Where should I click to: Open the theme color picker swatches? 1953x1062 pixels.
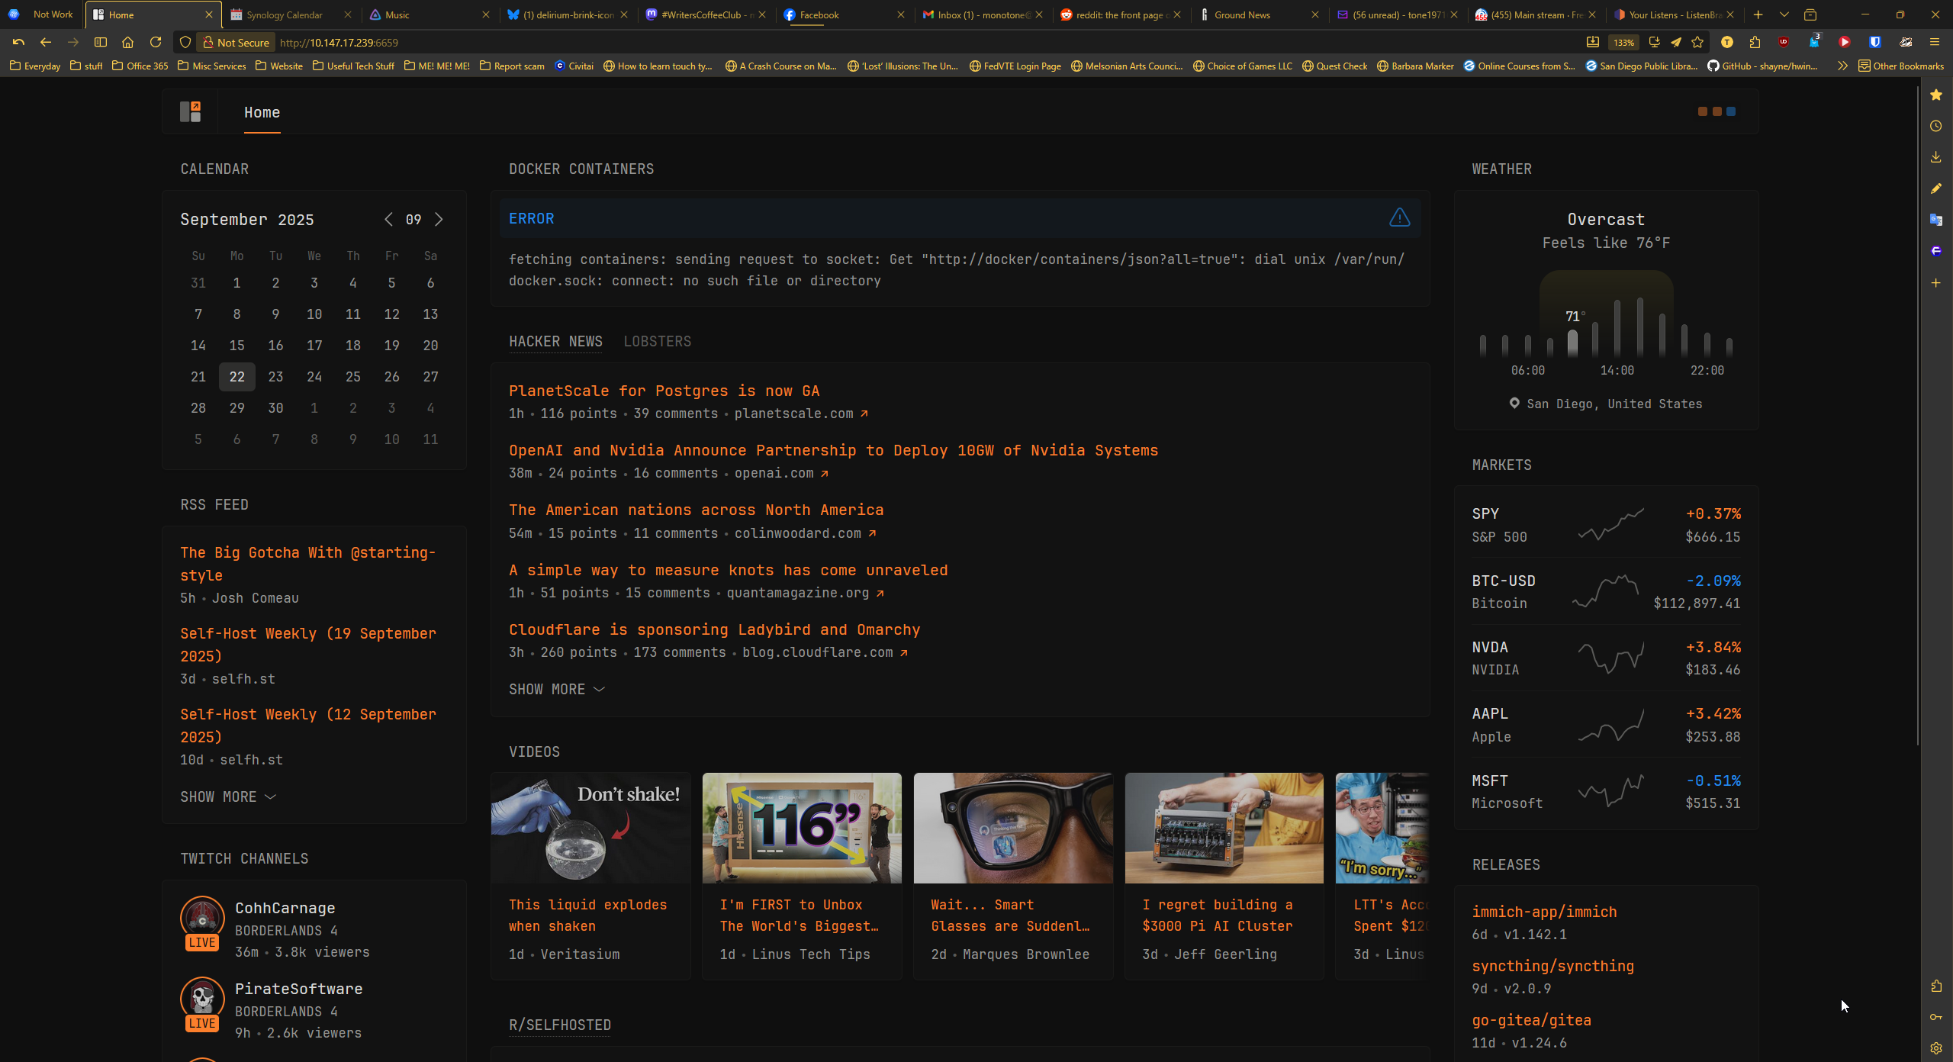tap(1716, 111)
